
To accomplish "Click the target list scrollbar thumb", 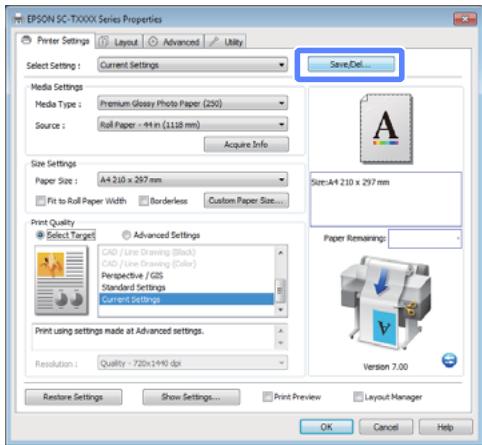I will click(280, 291).
